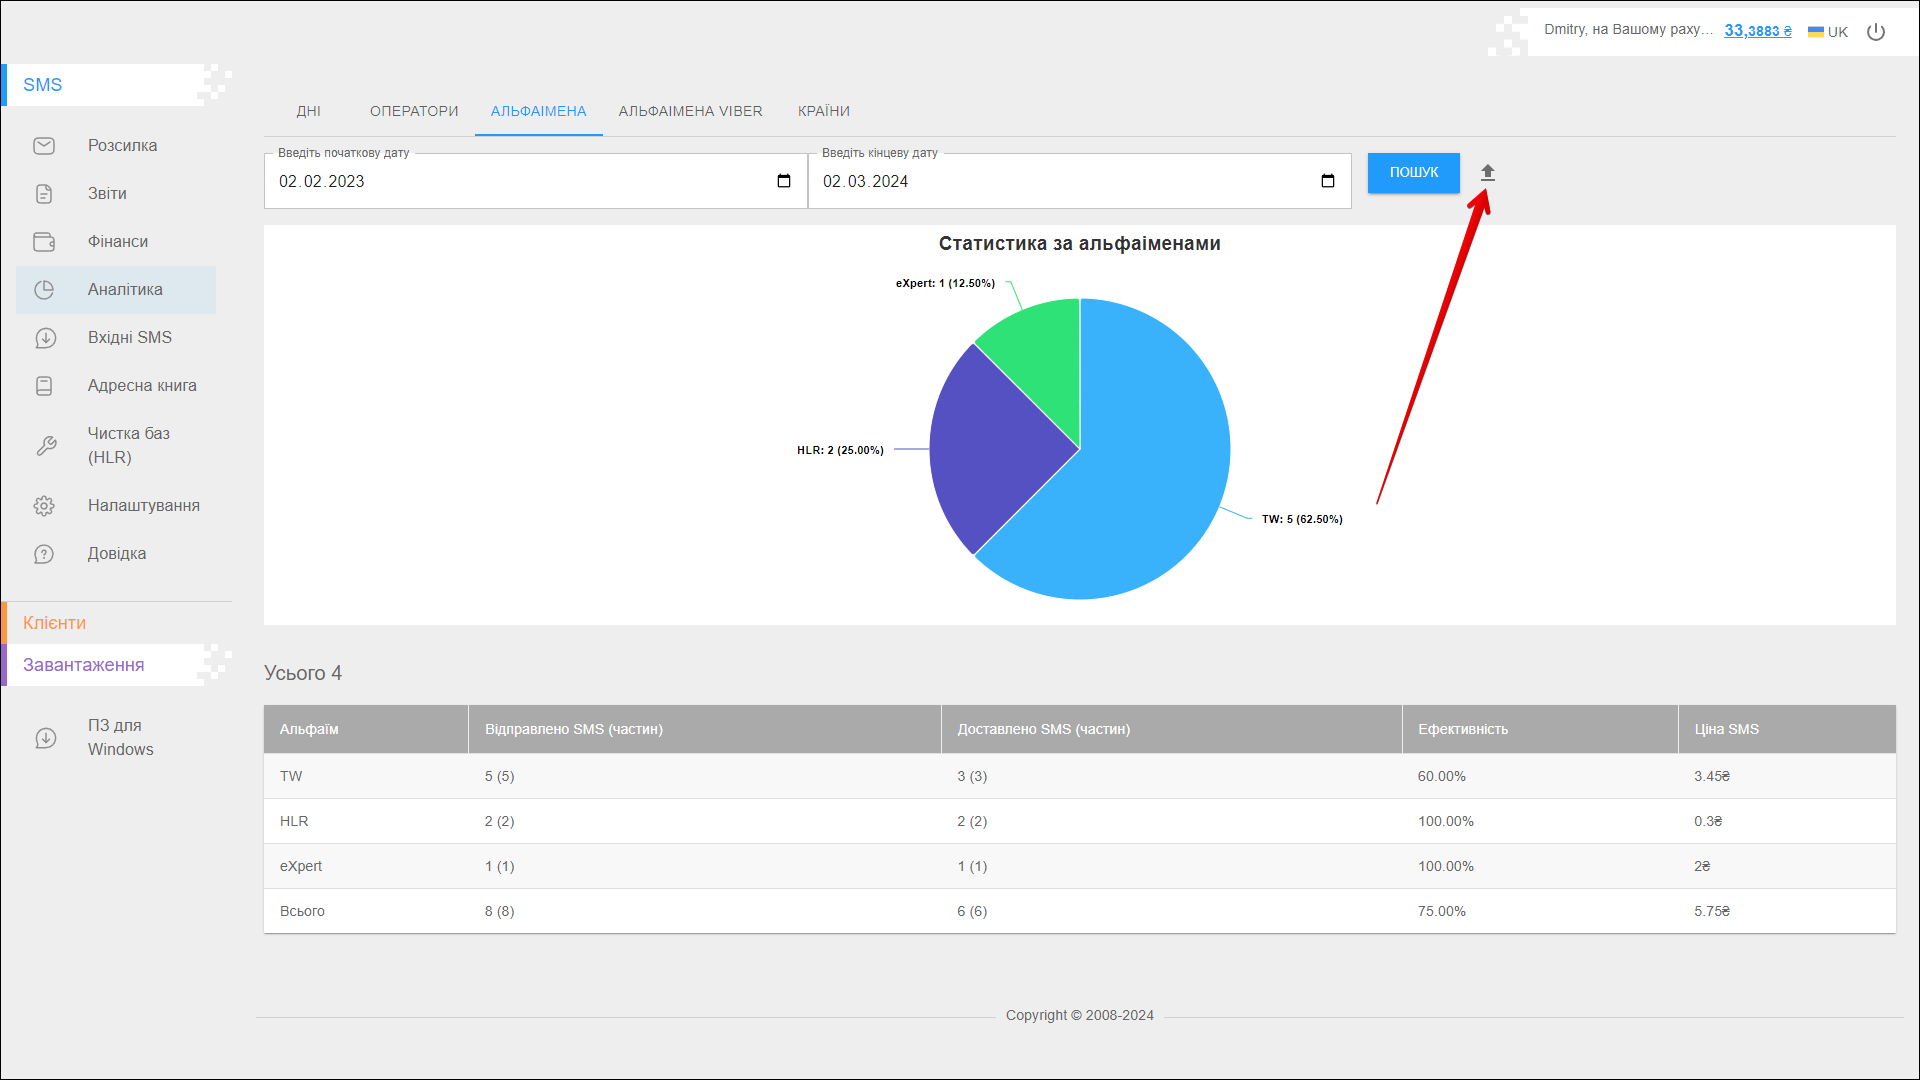
Task: Expand the Клієнти sidebar section
Action: point(55,623)
